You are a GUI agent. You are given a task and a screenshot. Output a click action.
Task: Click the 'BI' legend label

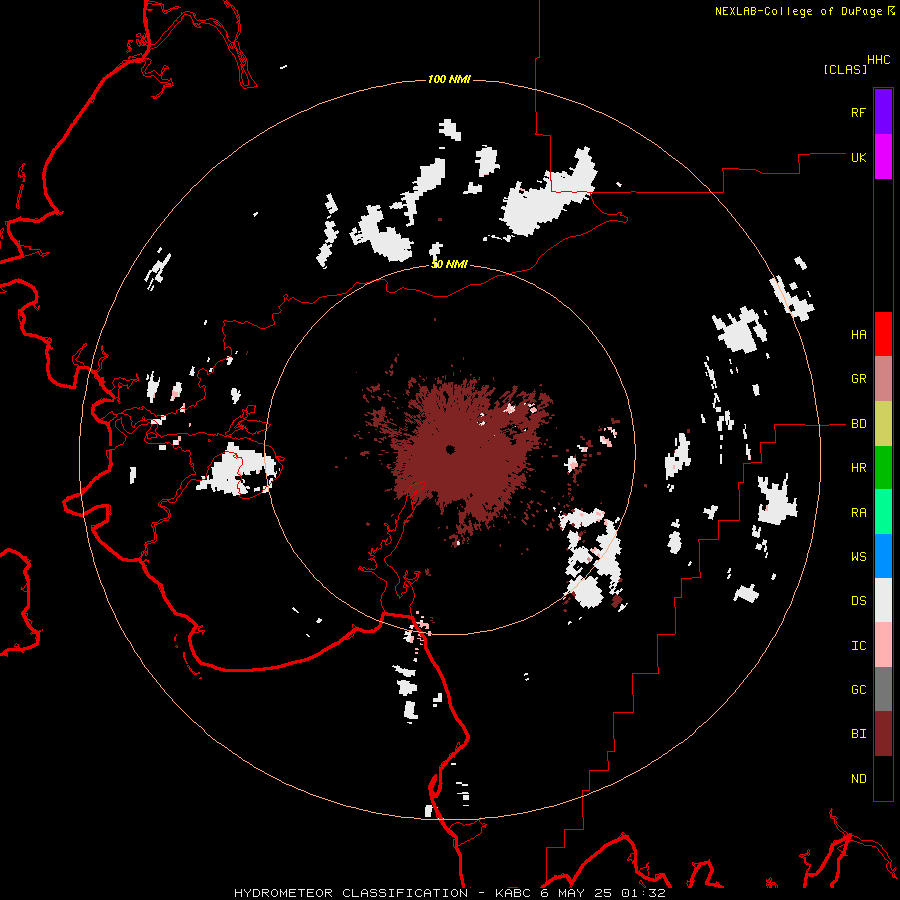858,734
